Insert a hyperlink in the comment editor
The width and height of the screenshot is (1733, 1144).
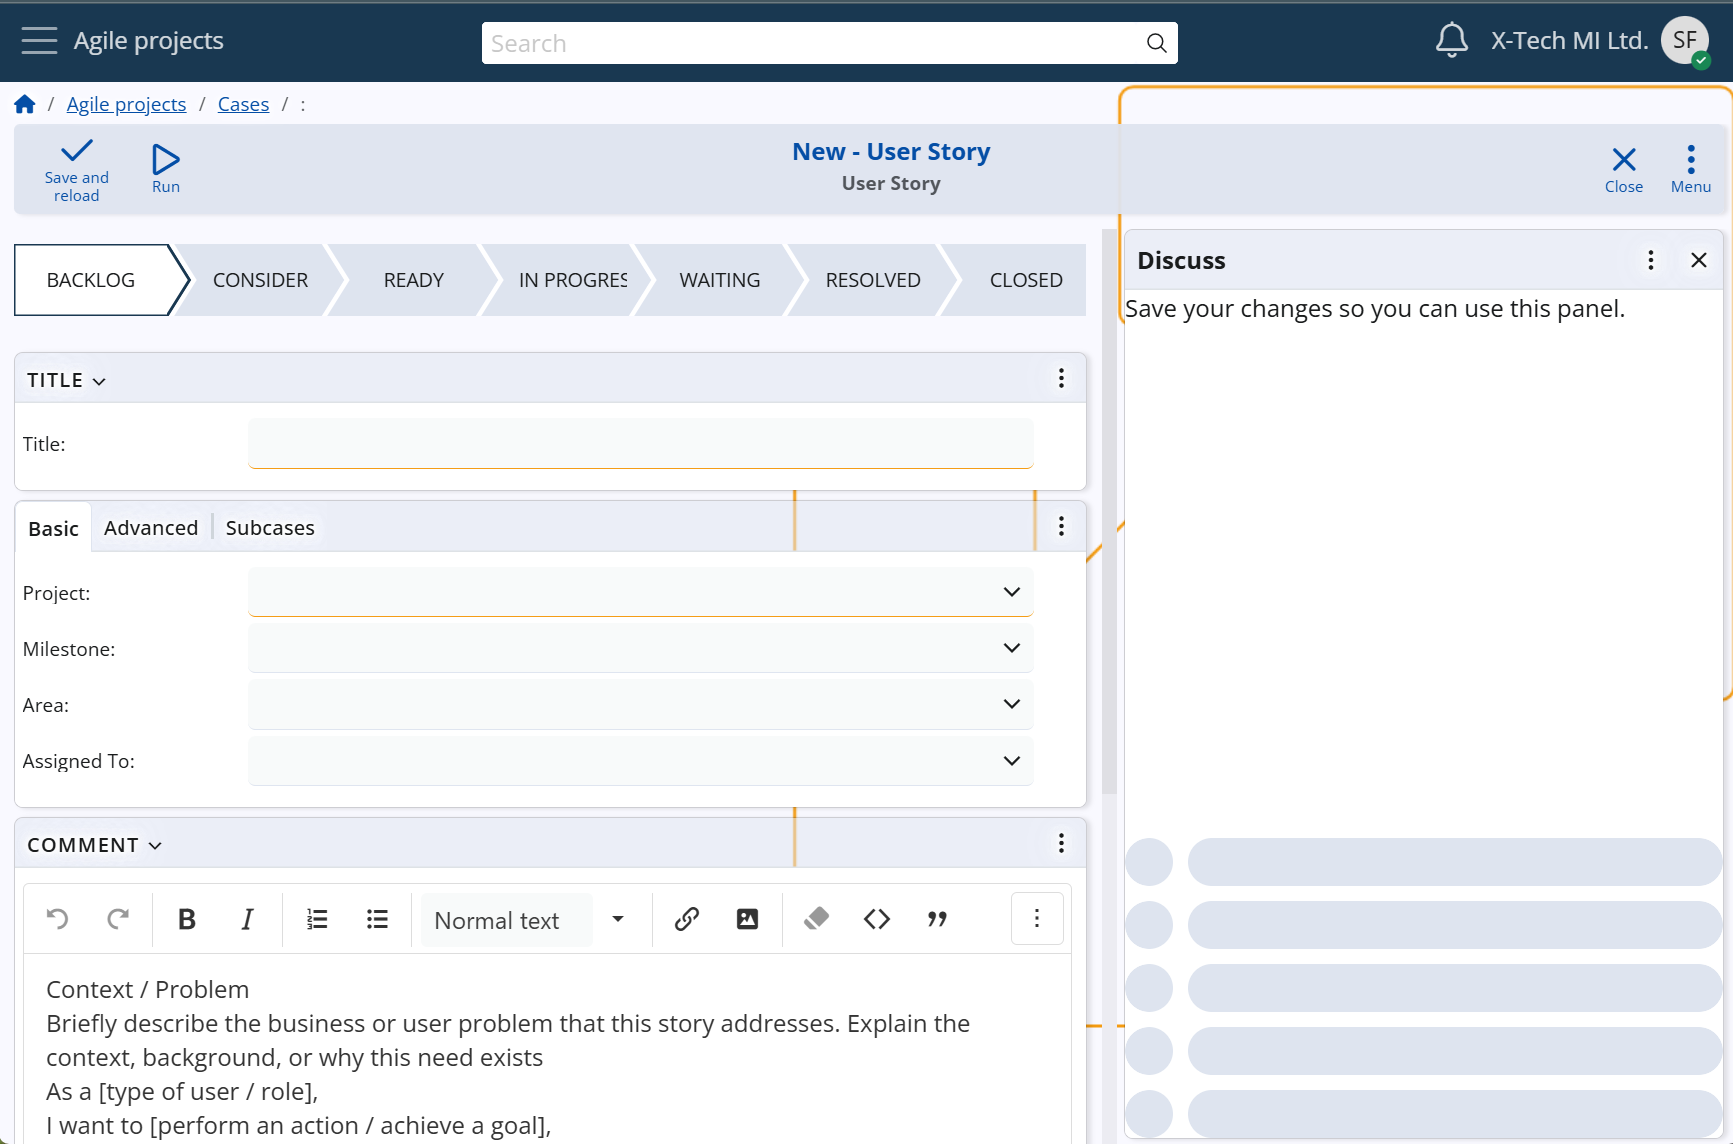(x=686, y=919)
